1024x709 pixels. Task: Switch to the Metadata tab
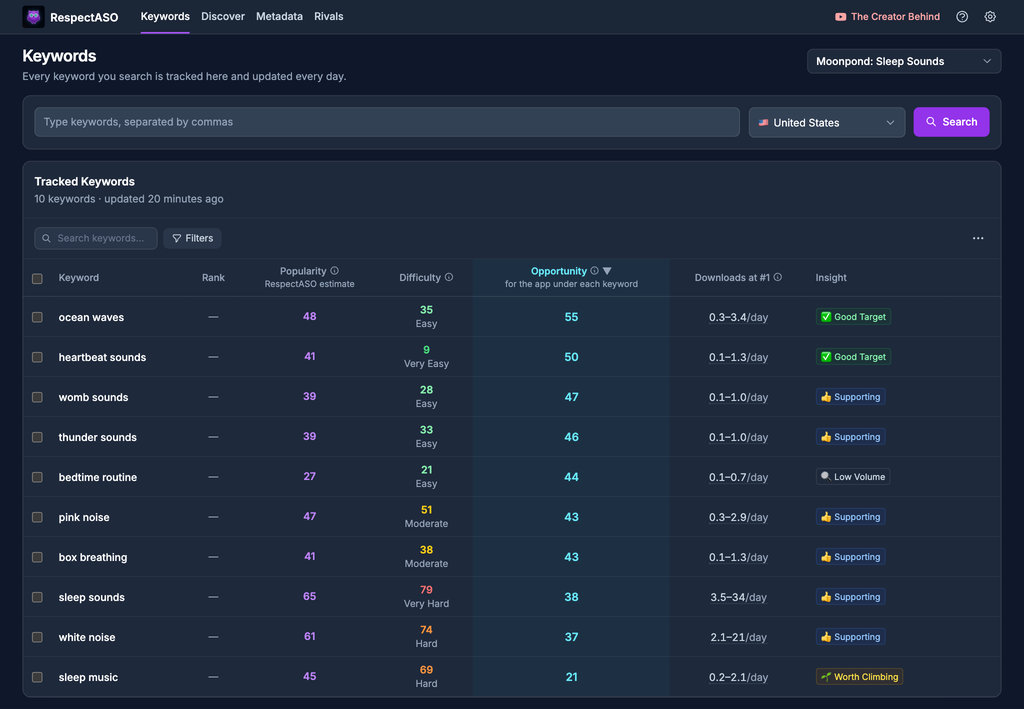[x=279, y=16]
